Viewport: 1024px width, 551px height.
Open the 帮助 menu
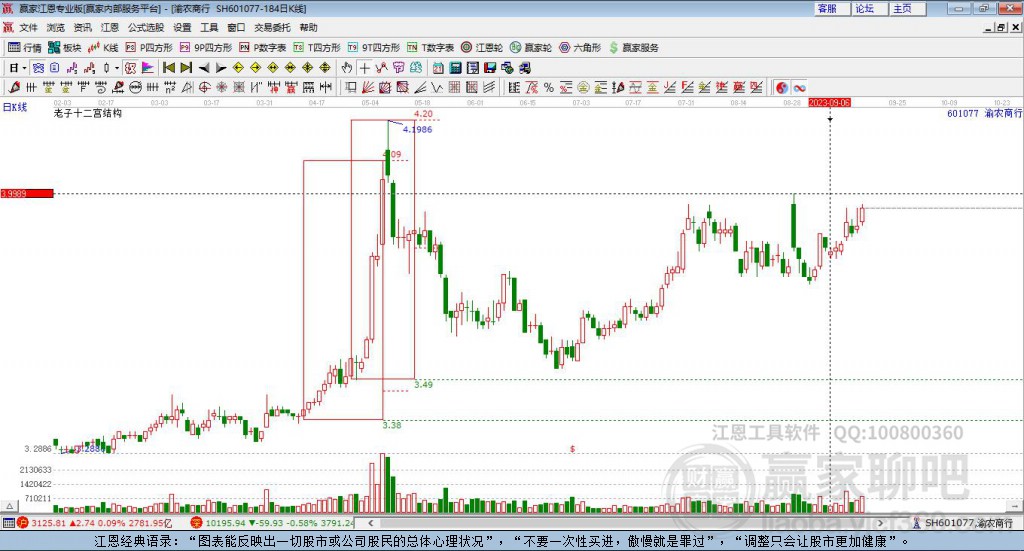(x=308, y=27)
